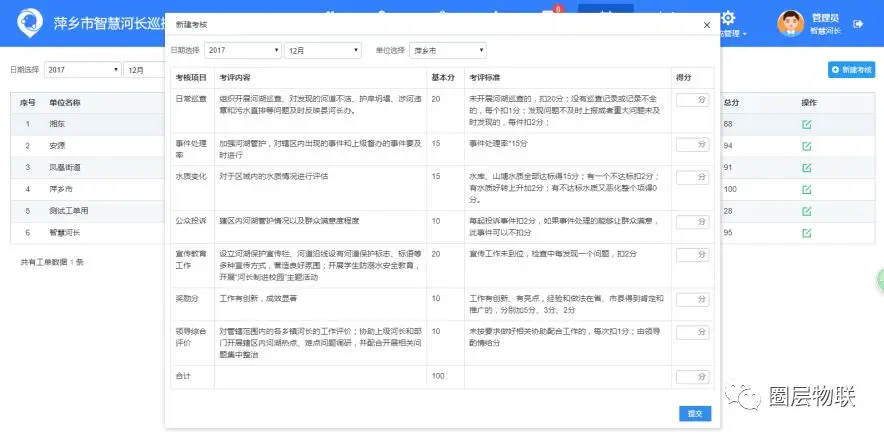The height and width of the screenshot is (436, 884).
Task: Click the 管理员 user name
Action: (825, 18)
